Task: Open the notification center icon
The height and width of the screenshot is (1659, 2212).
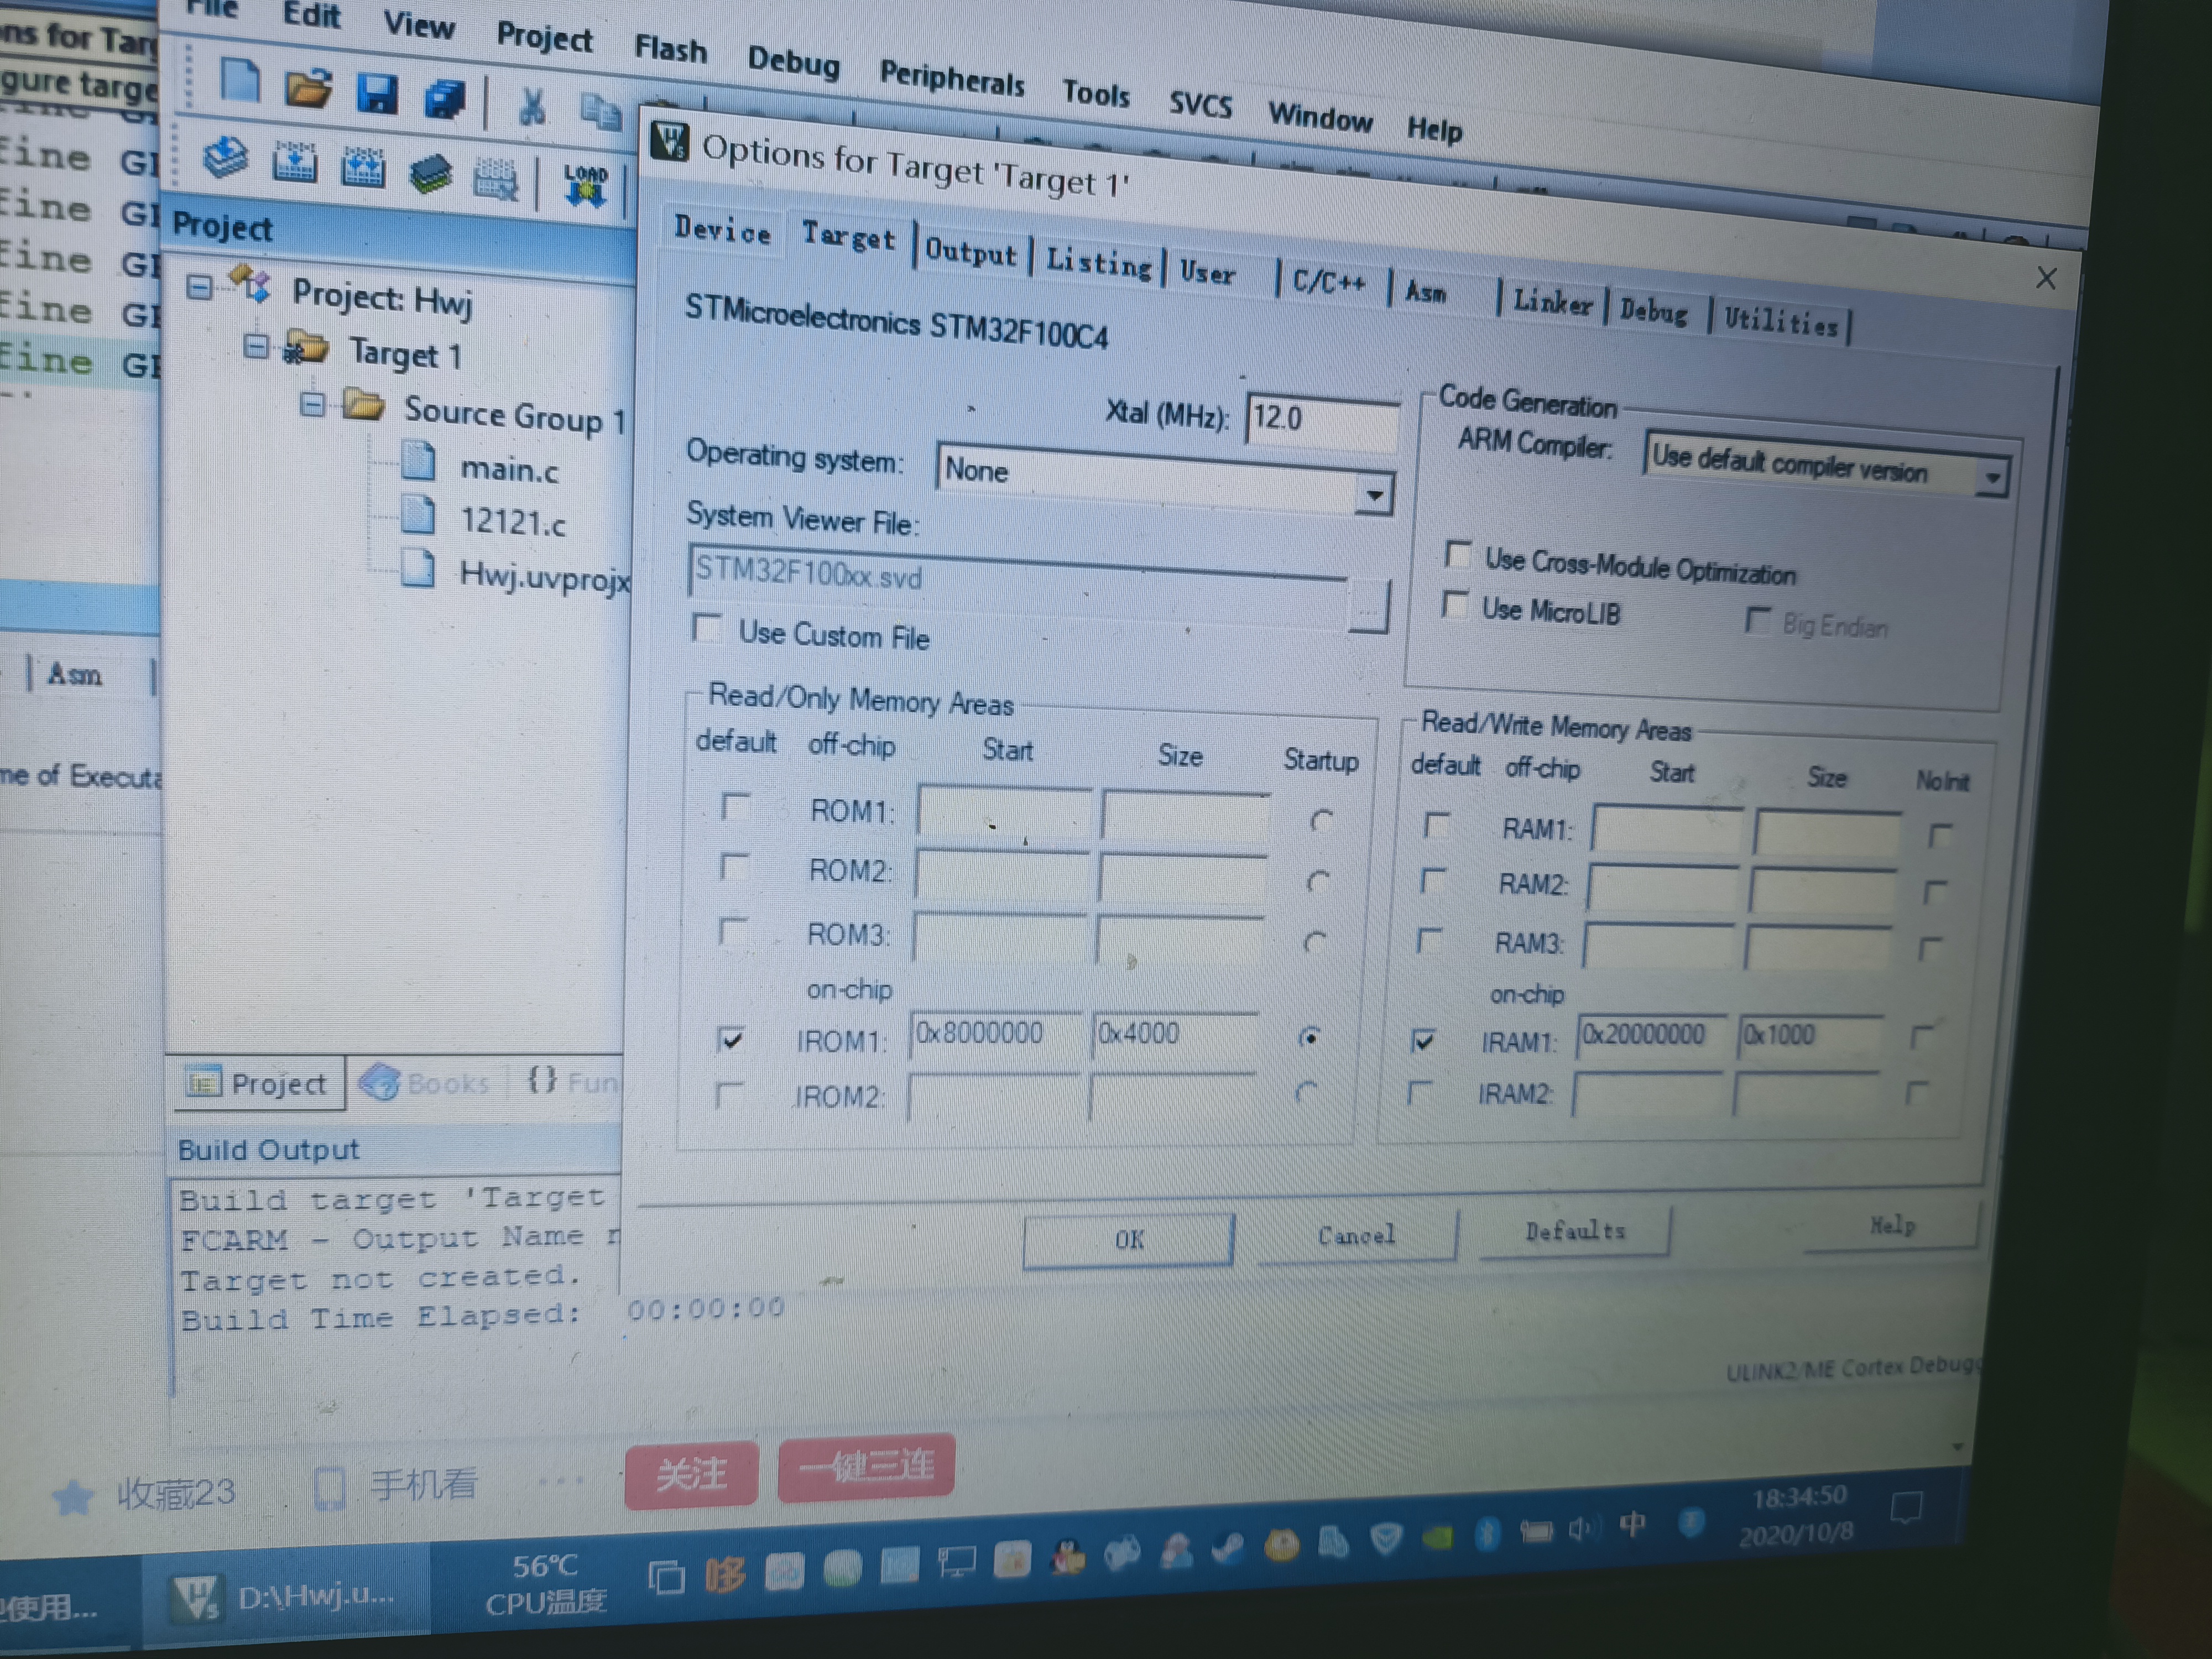Action: [x=1906, y=1506]
